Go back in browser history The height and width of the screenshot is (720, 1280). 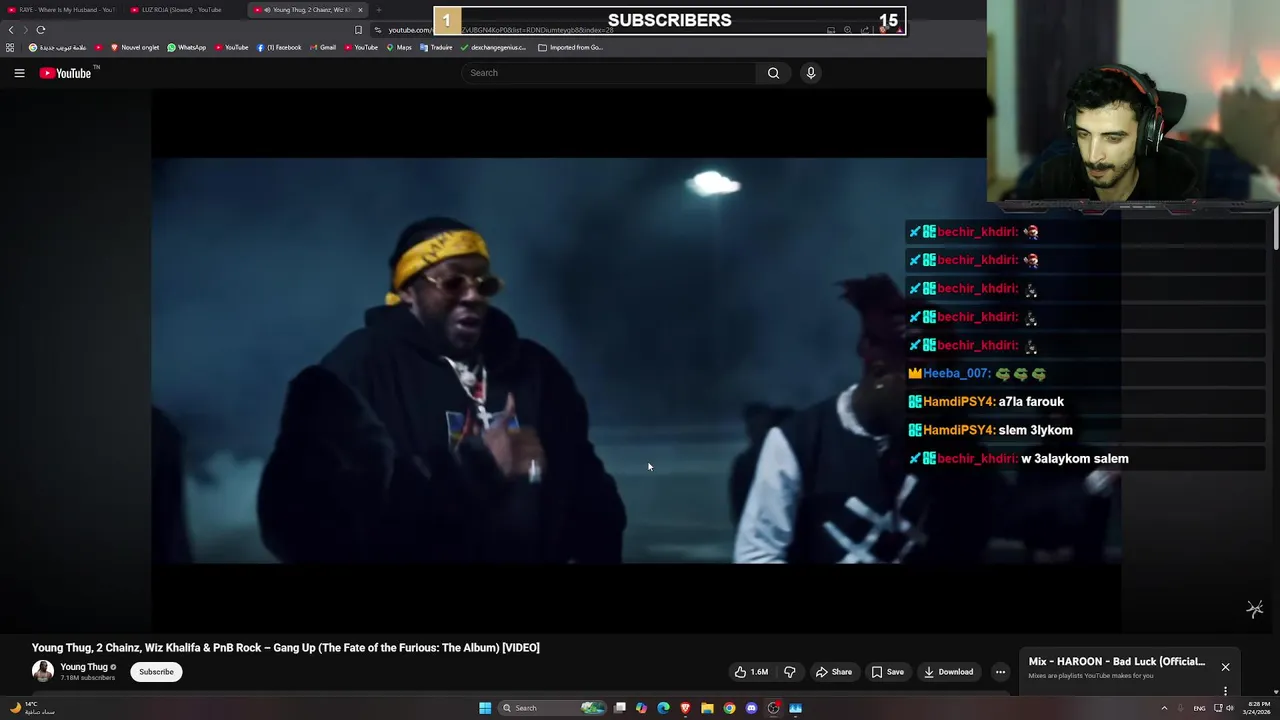click(11, 30)
